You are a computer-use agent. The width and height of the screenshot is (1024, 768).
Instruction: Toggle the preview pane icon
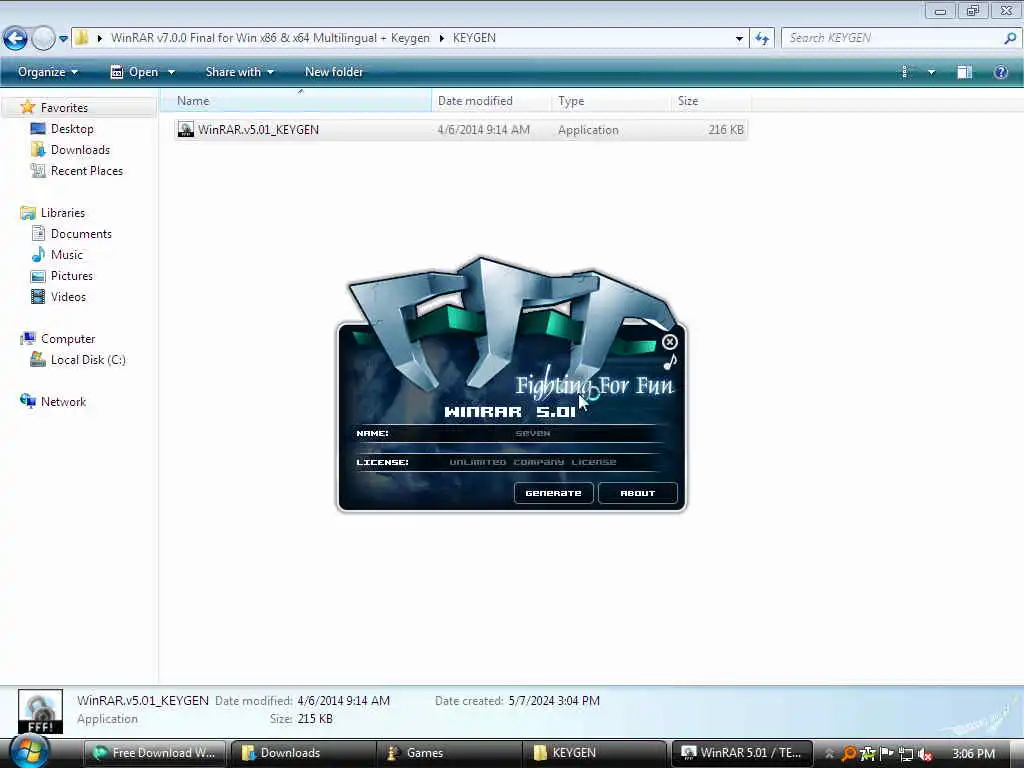tap(965, 72)
